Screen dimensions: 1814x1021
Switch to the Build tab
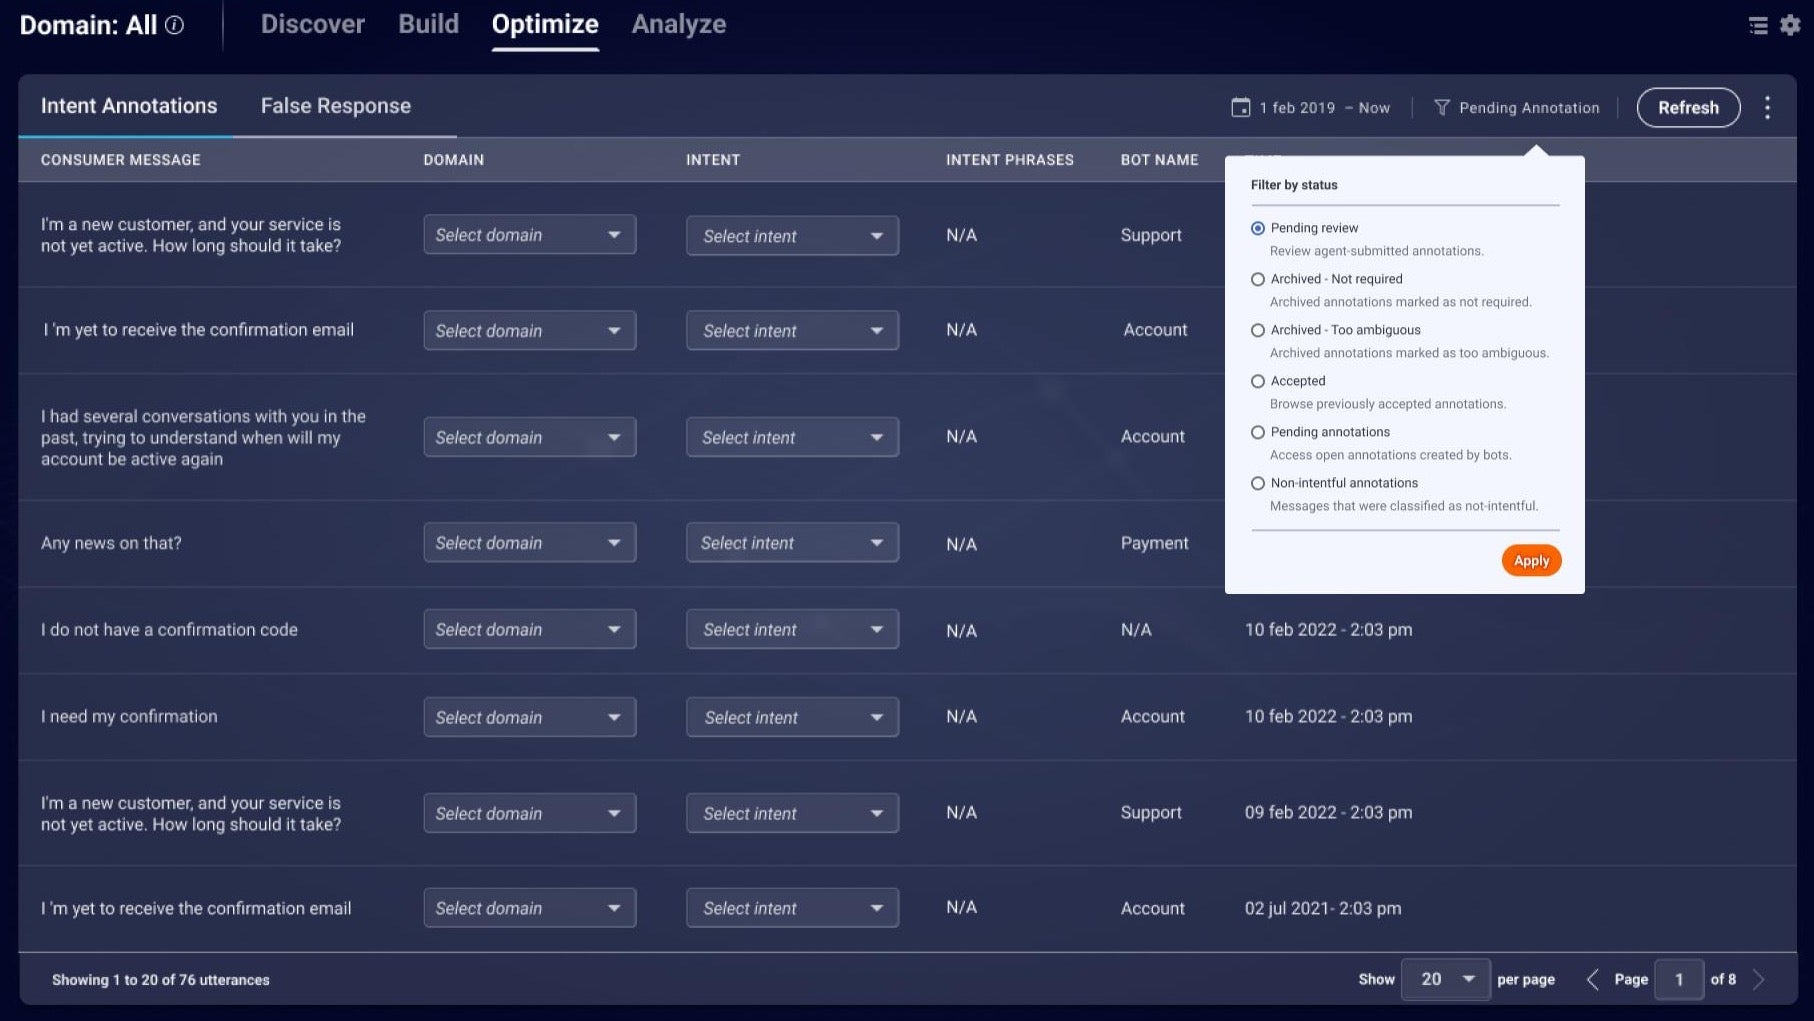click(428, 25)
